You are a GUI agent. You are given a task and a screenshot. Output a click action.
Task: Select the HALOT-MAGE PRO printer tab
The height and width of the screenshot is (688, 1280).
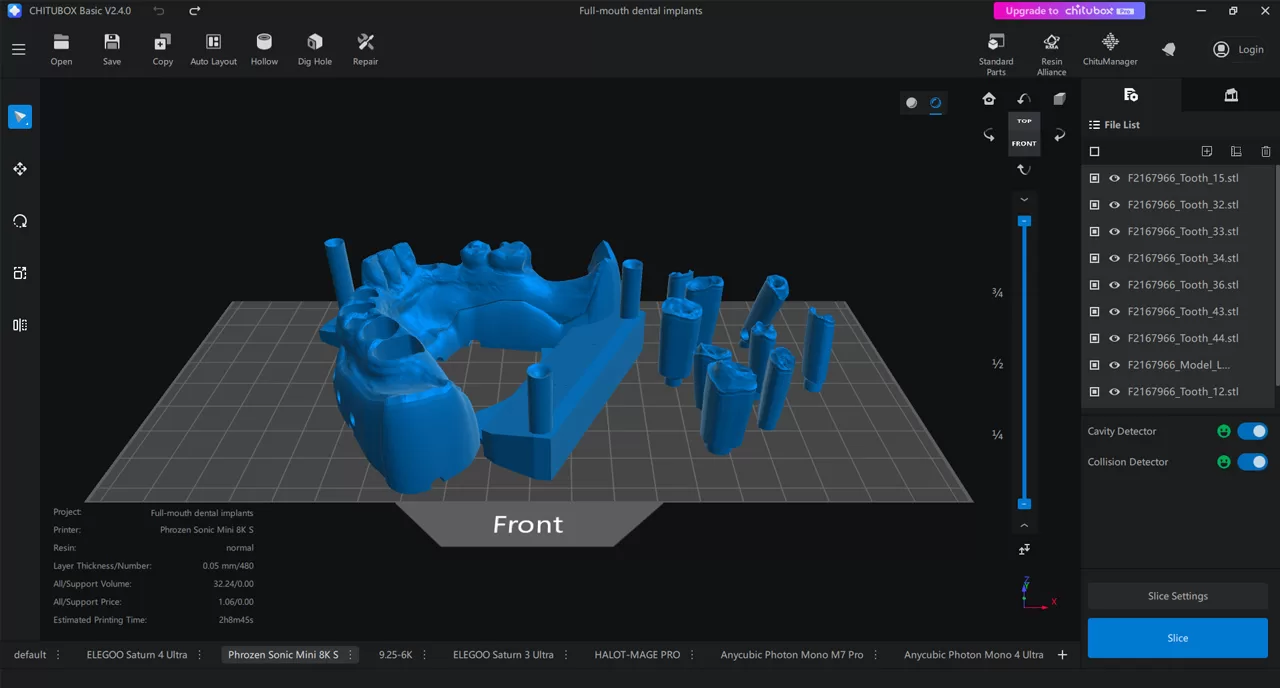click(x=637, y=654)
